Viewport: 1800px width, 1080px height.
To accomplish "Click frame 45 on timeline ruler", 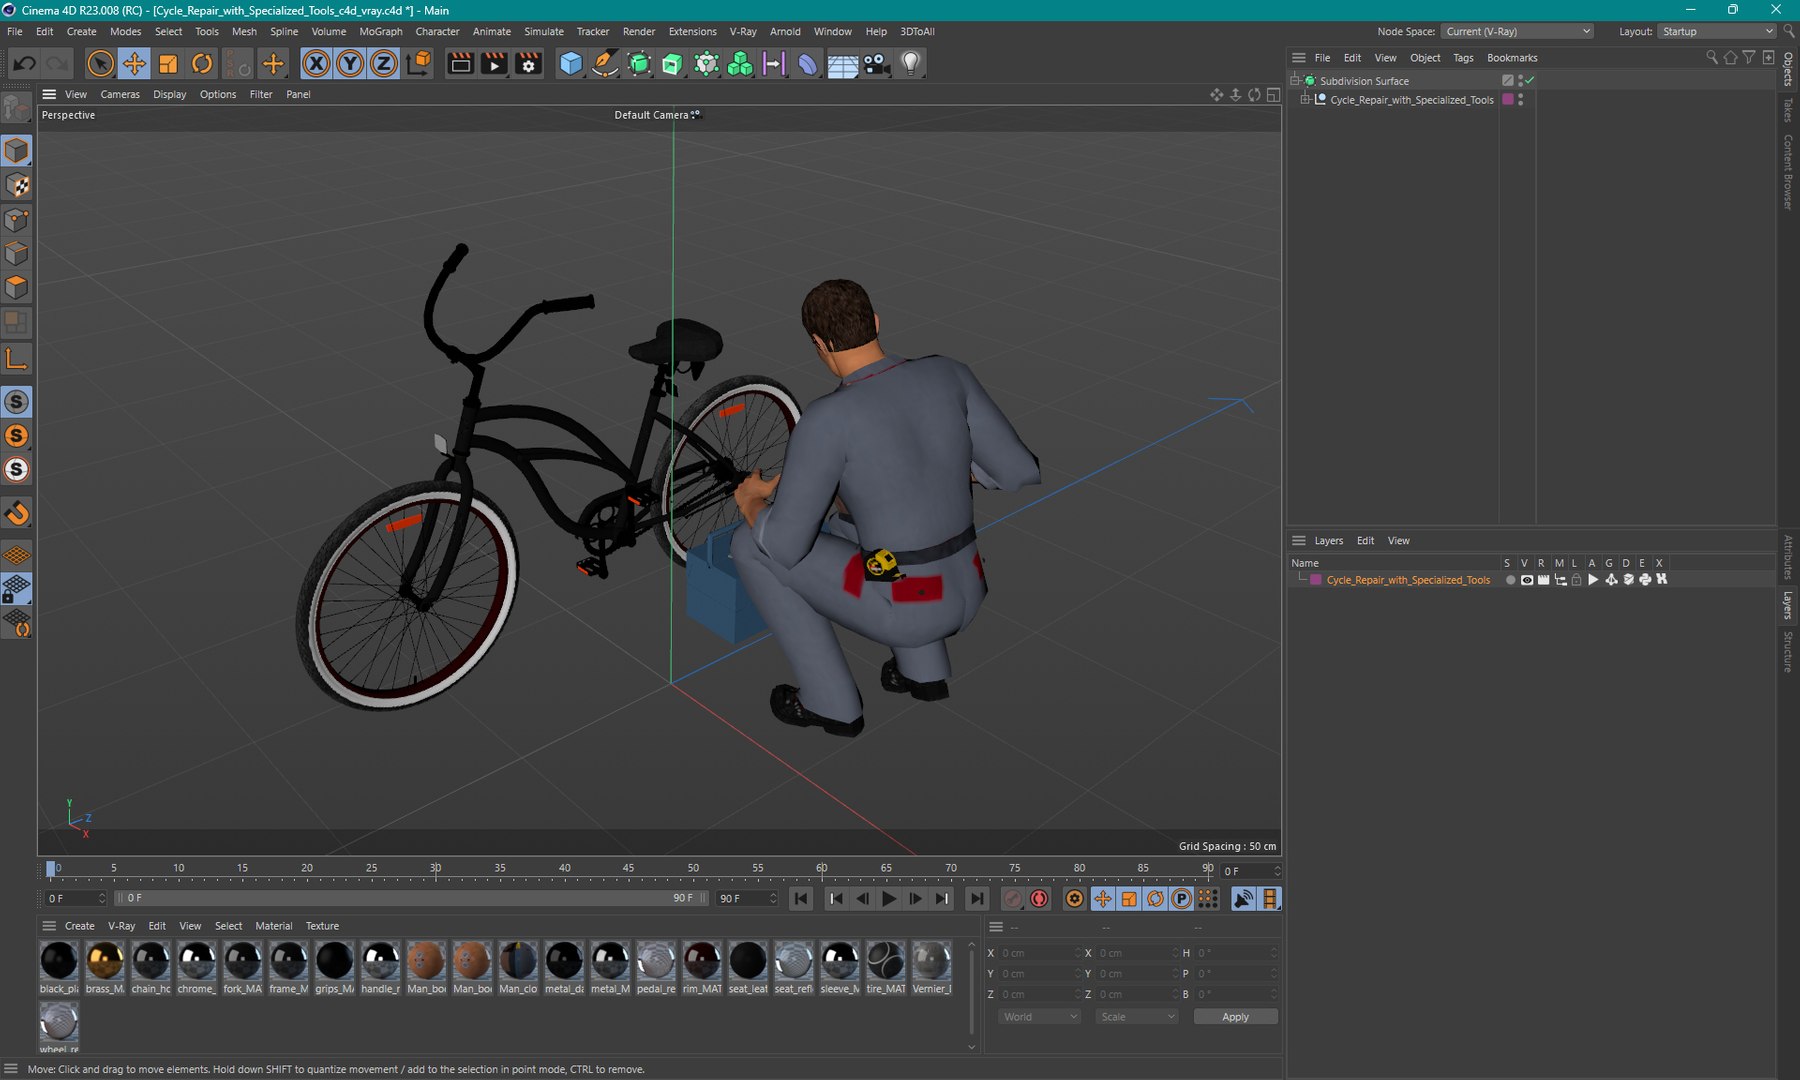I will click(x=628, y=868).
